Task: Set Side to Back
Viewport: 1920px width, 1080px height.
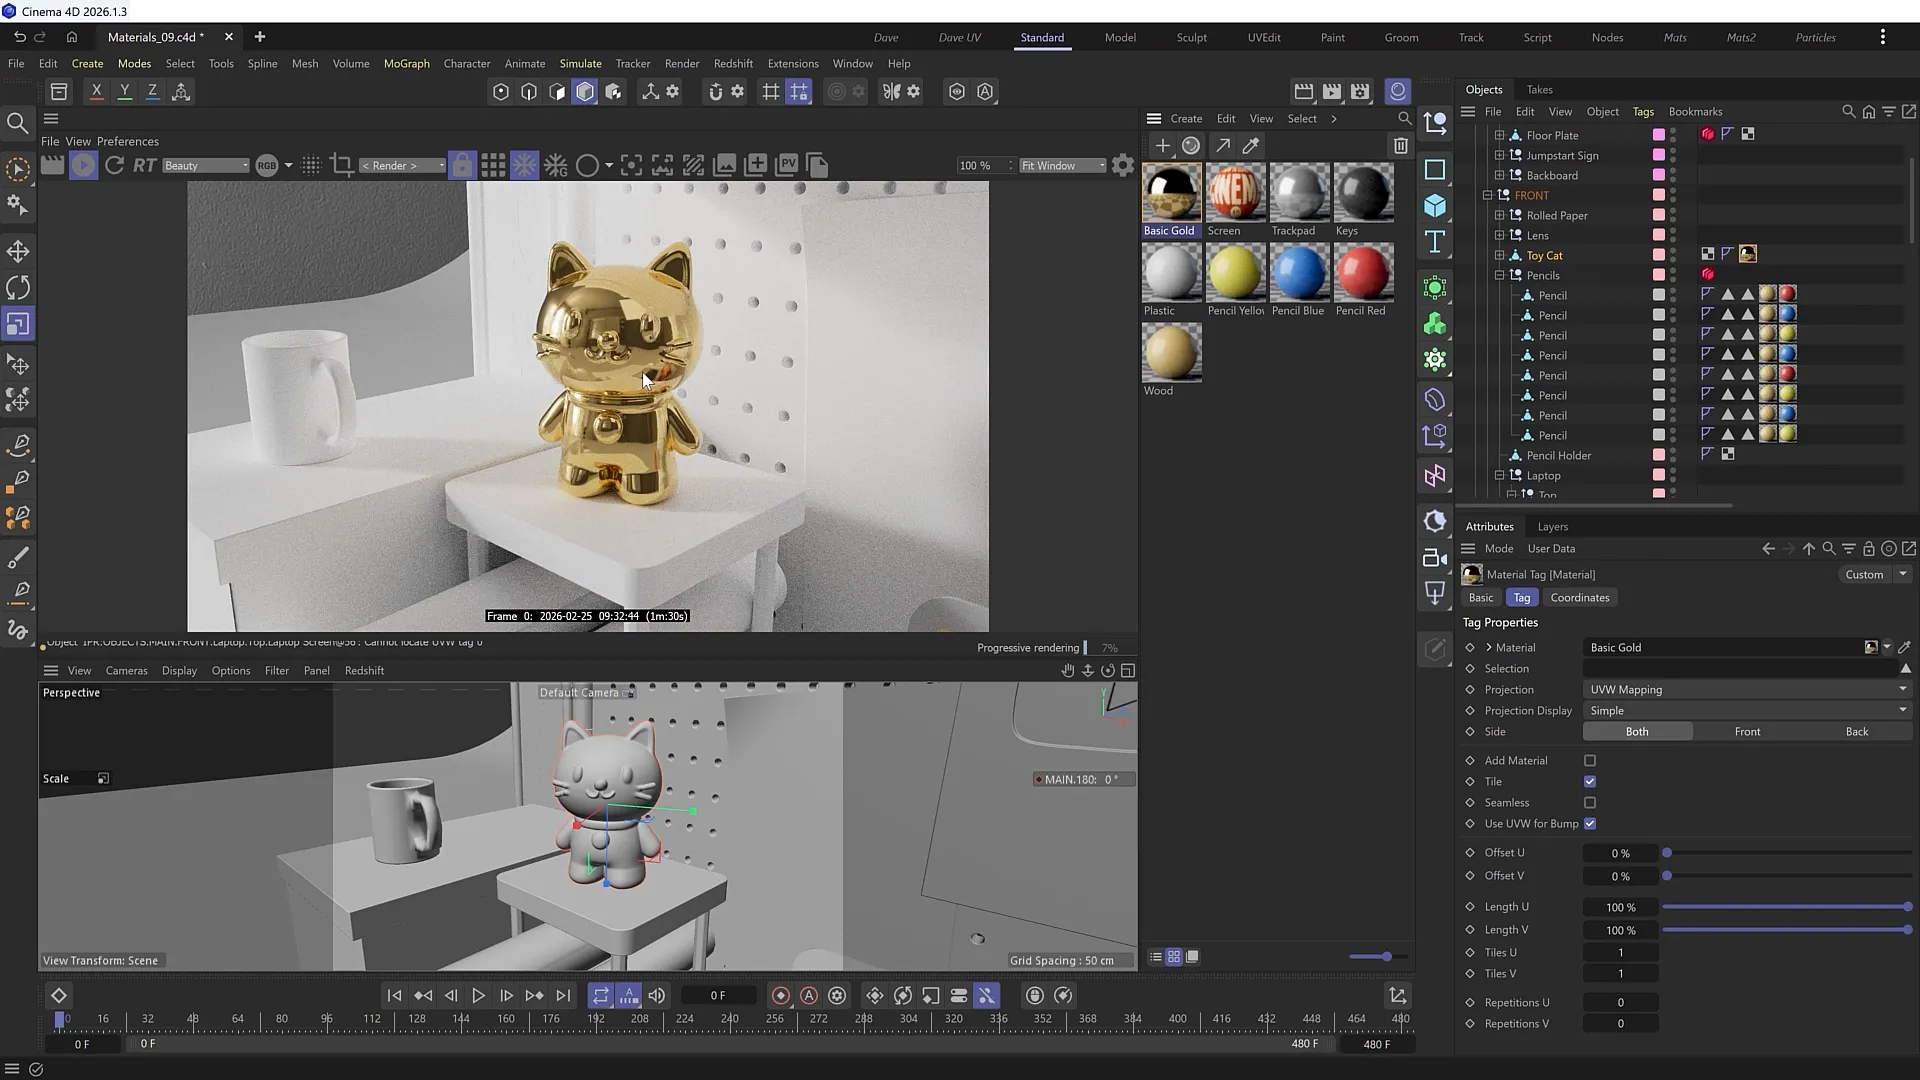Action: click(1857, 732)
